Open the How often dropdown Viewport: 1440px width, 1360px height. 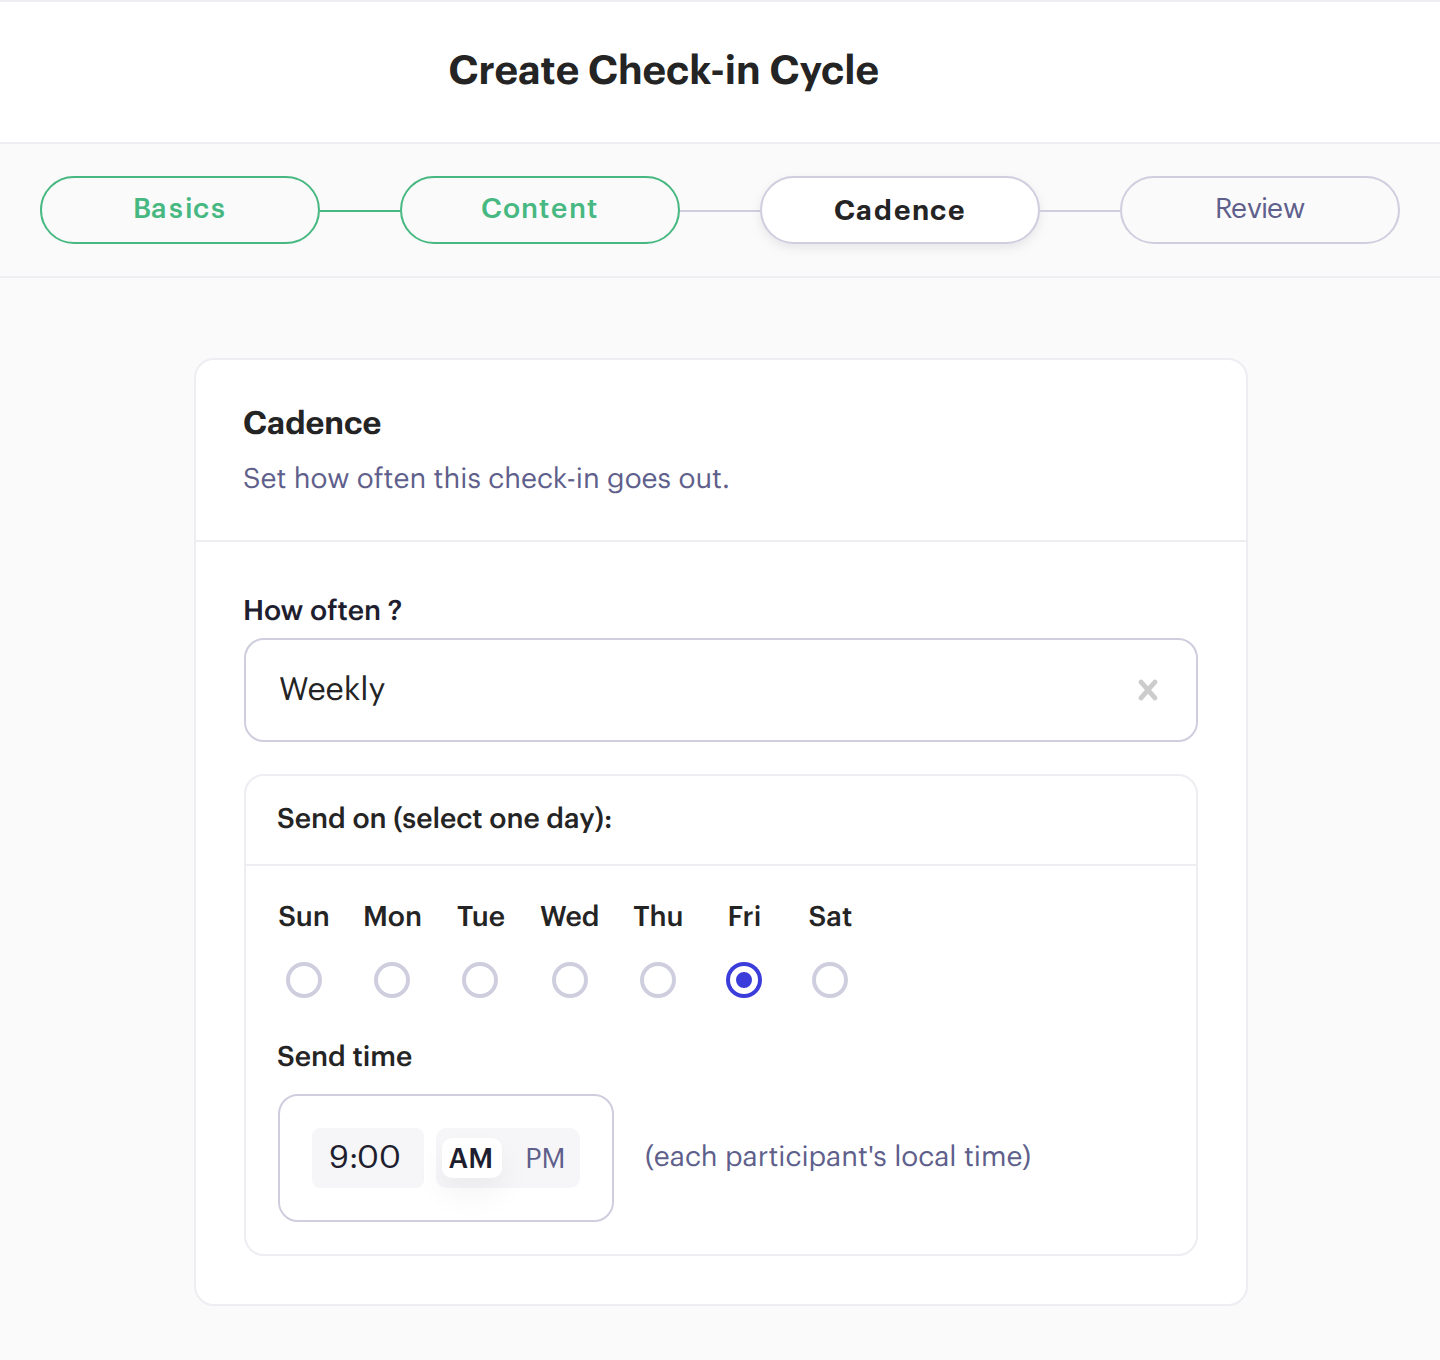point(721,690)
